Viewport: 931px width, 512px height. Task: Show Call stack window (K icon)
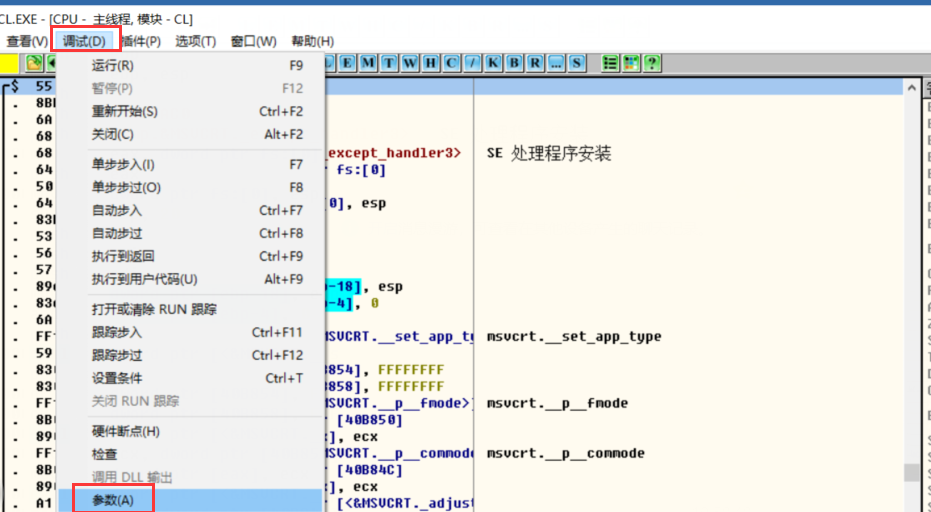point(493,63)
